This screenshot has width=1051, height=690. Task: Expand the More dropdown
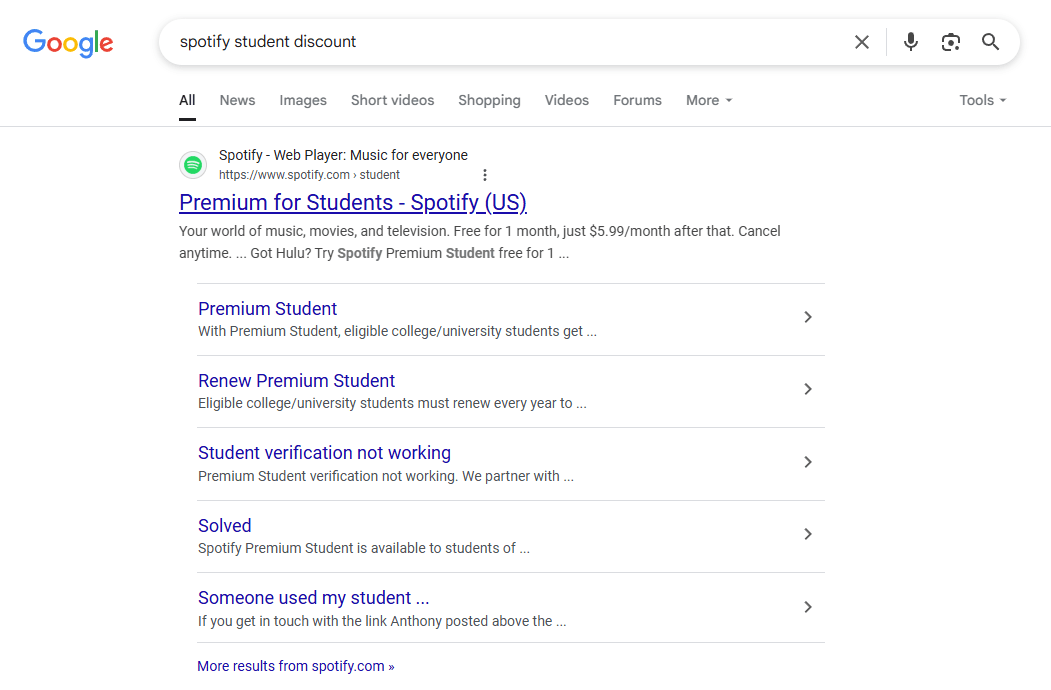pyautogui.click(x=709, y=101)
